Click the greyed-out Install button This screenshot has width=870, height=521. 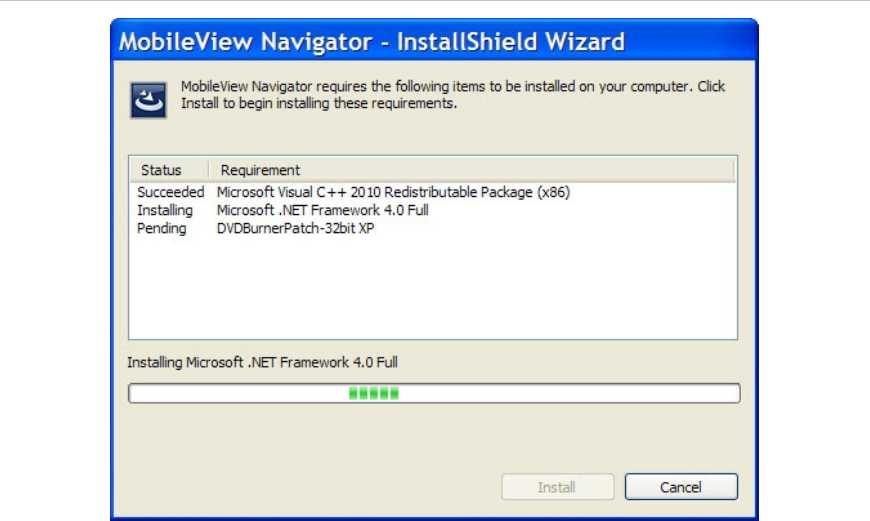(x=556, y=487)
